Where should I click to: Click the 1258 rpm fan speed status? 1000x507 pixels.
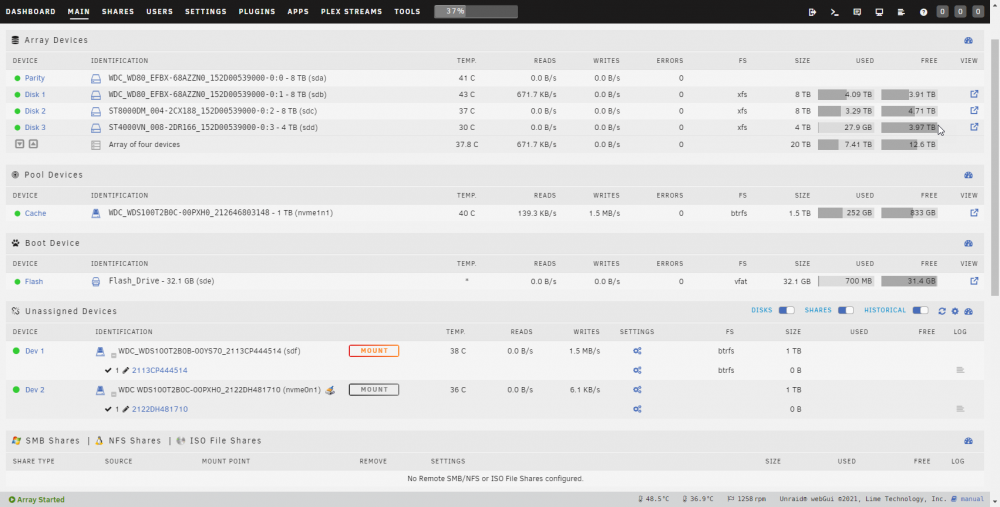coord(745,499)
